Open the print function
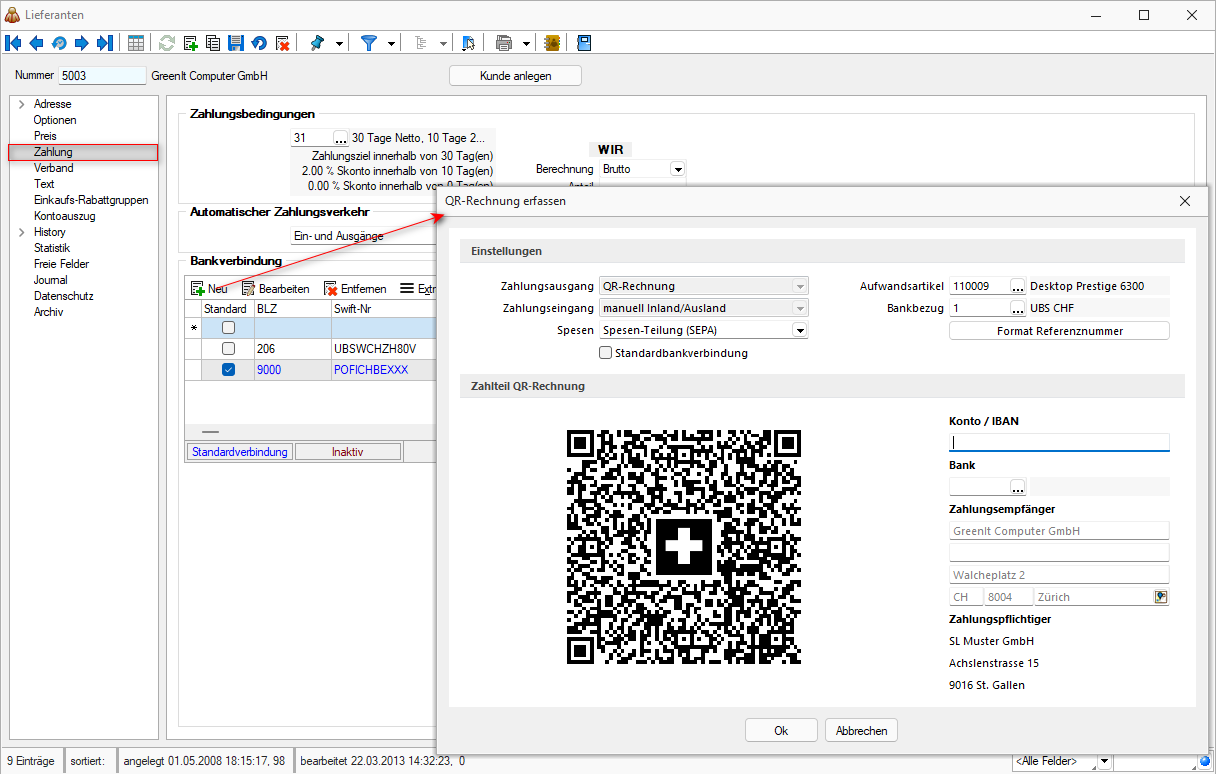Viewport: 1216px width, 774px height. pyautogui.click(x=505, y=42)
